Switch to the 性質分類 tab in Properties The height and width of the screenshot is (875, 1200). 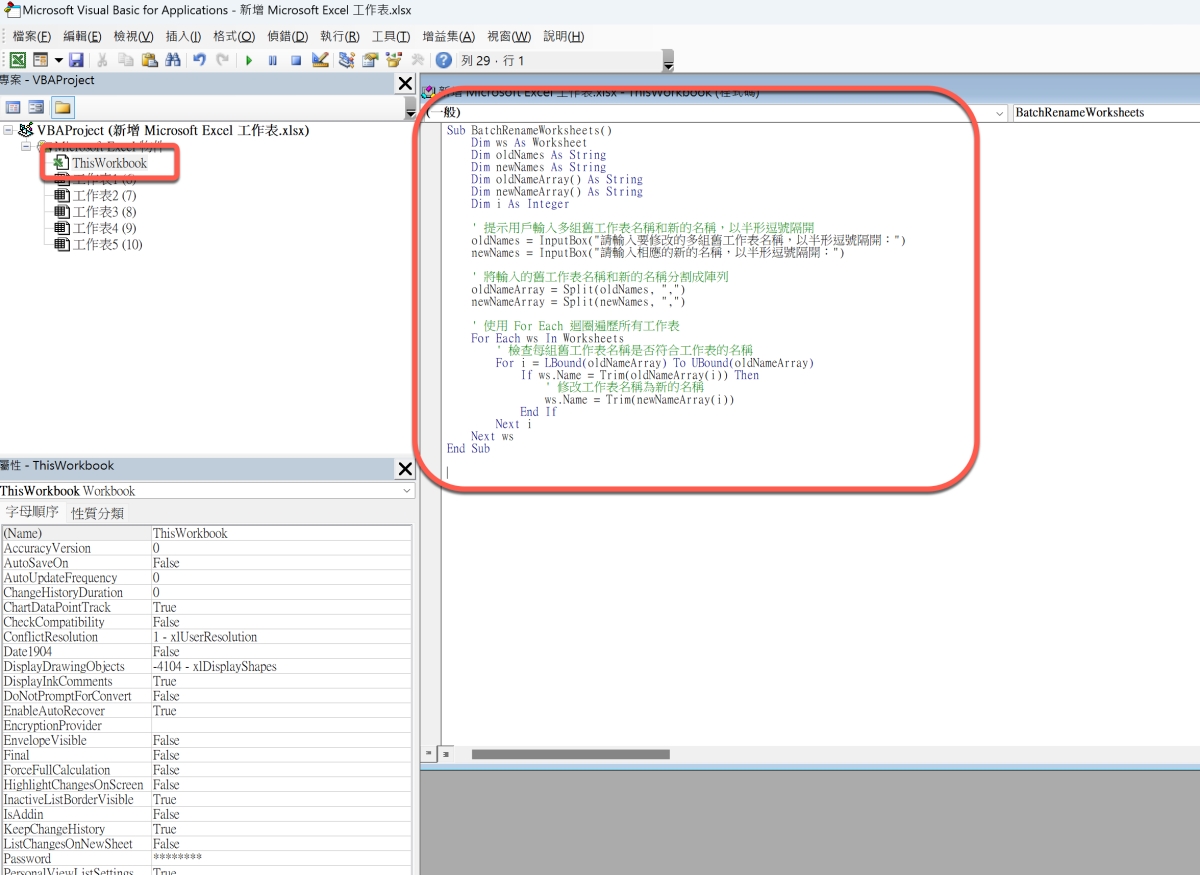coord(97,513)
